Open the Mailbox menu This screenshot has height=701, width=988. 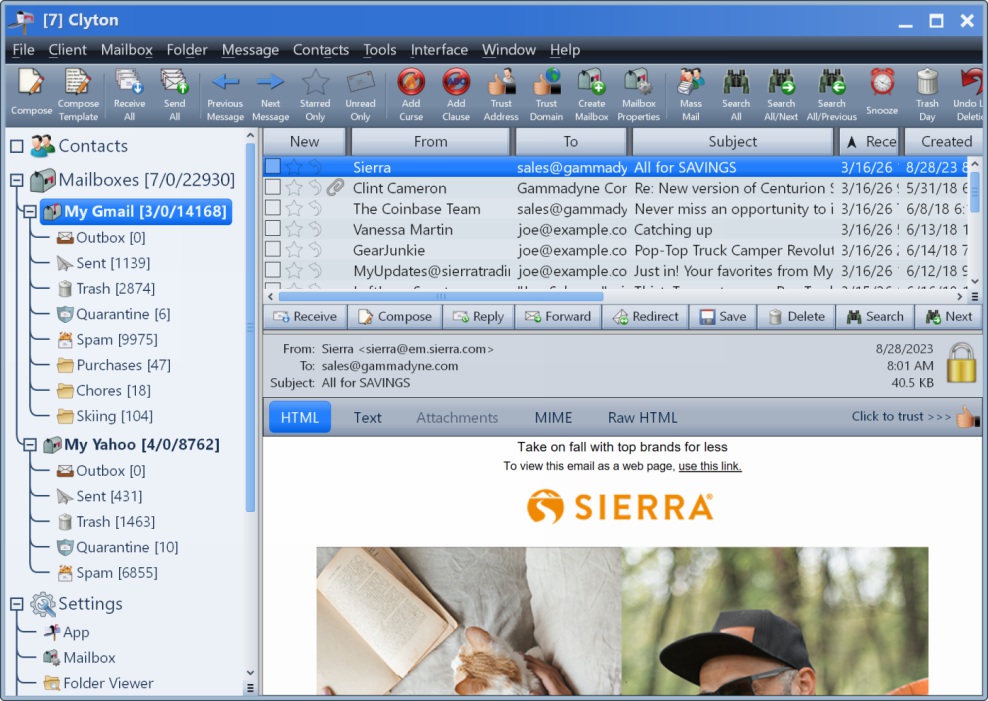click(x=127, y=50)
